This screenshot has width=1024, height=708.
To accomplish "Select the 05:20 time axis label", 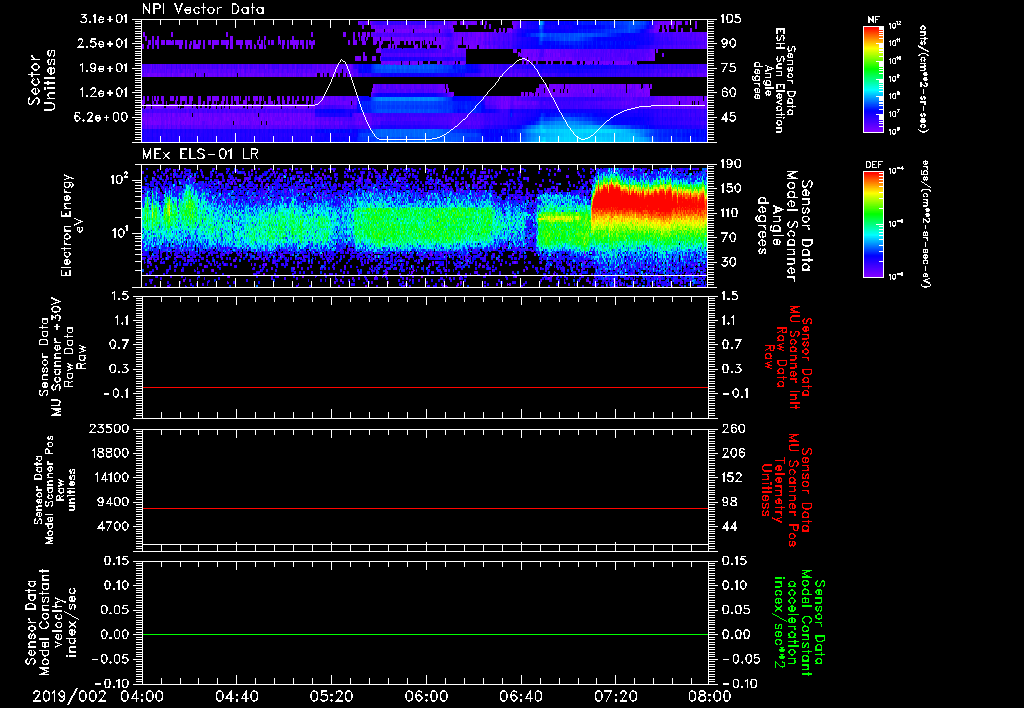I will click(331, 696).
